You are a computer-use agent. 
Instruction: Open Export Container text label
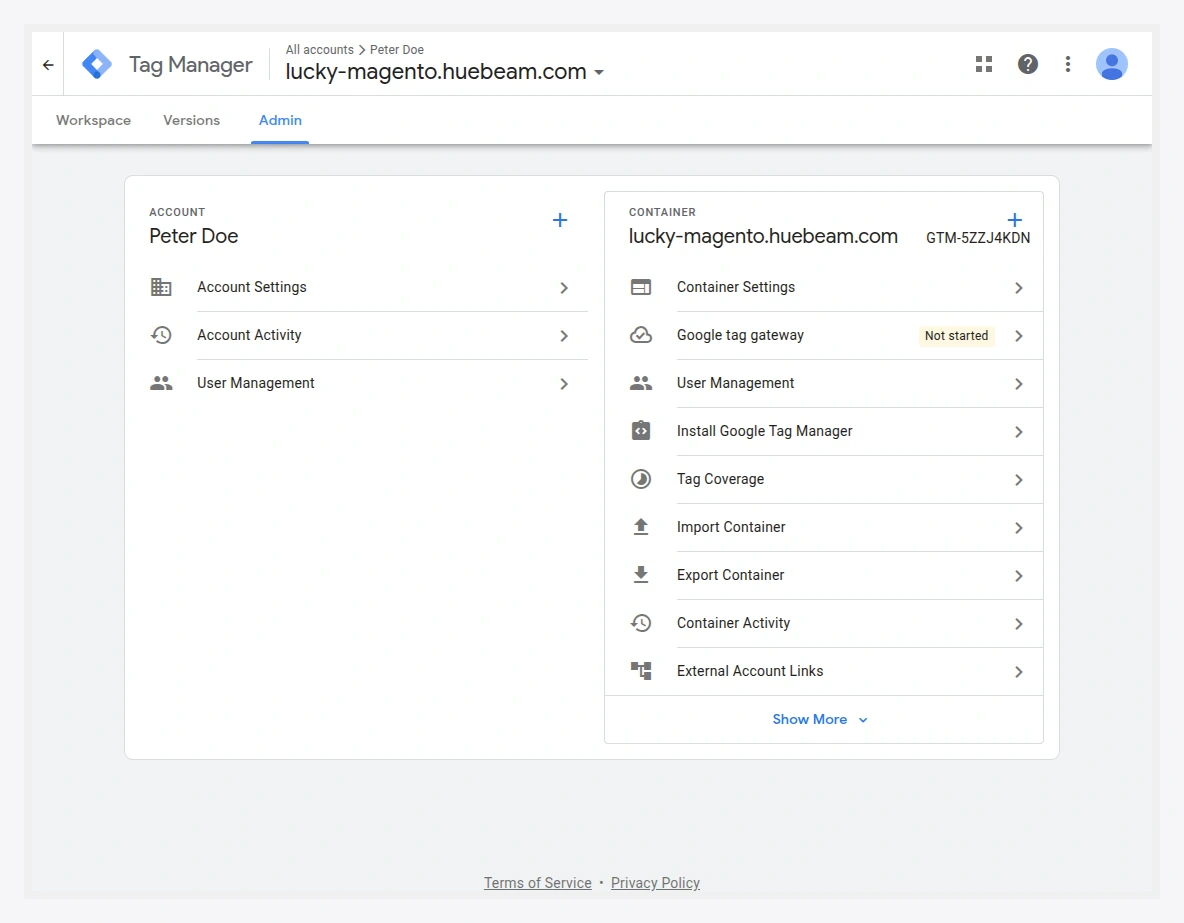tap(730, 575)
